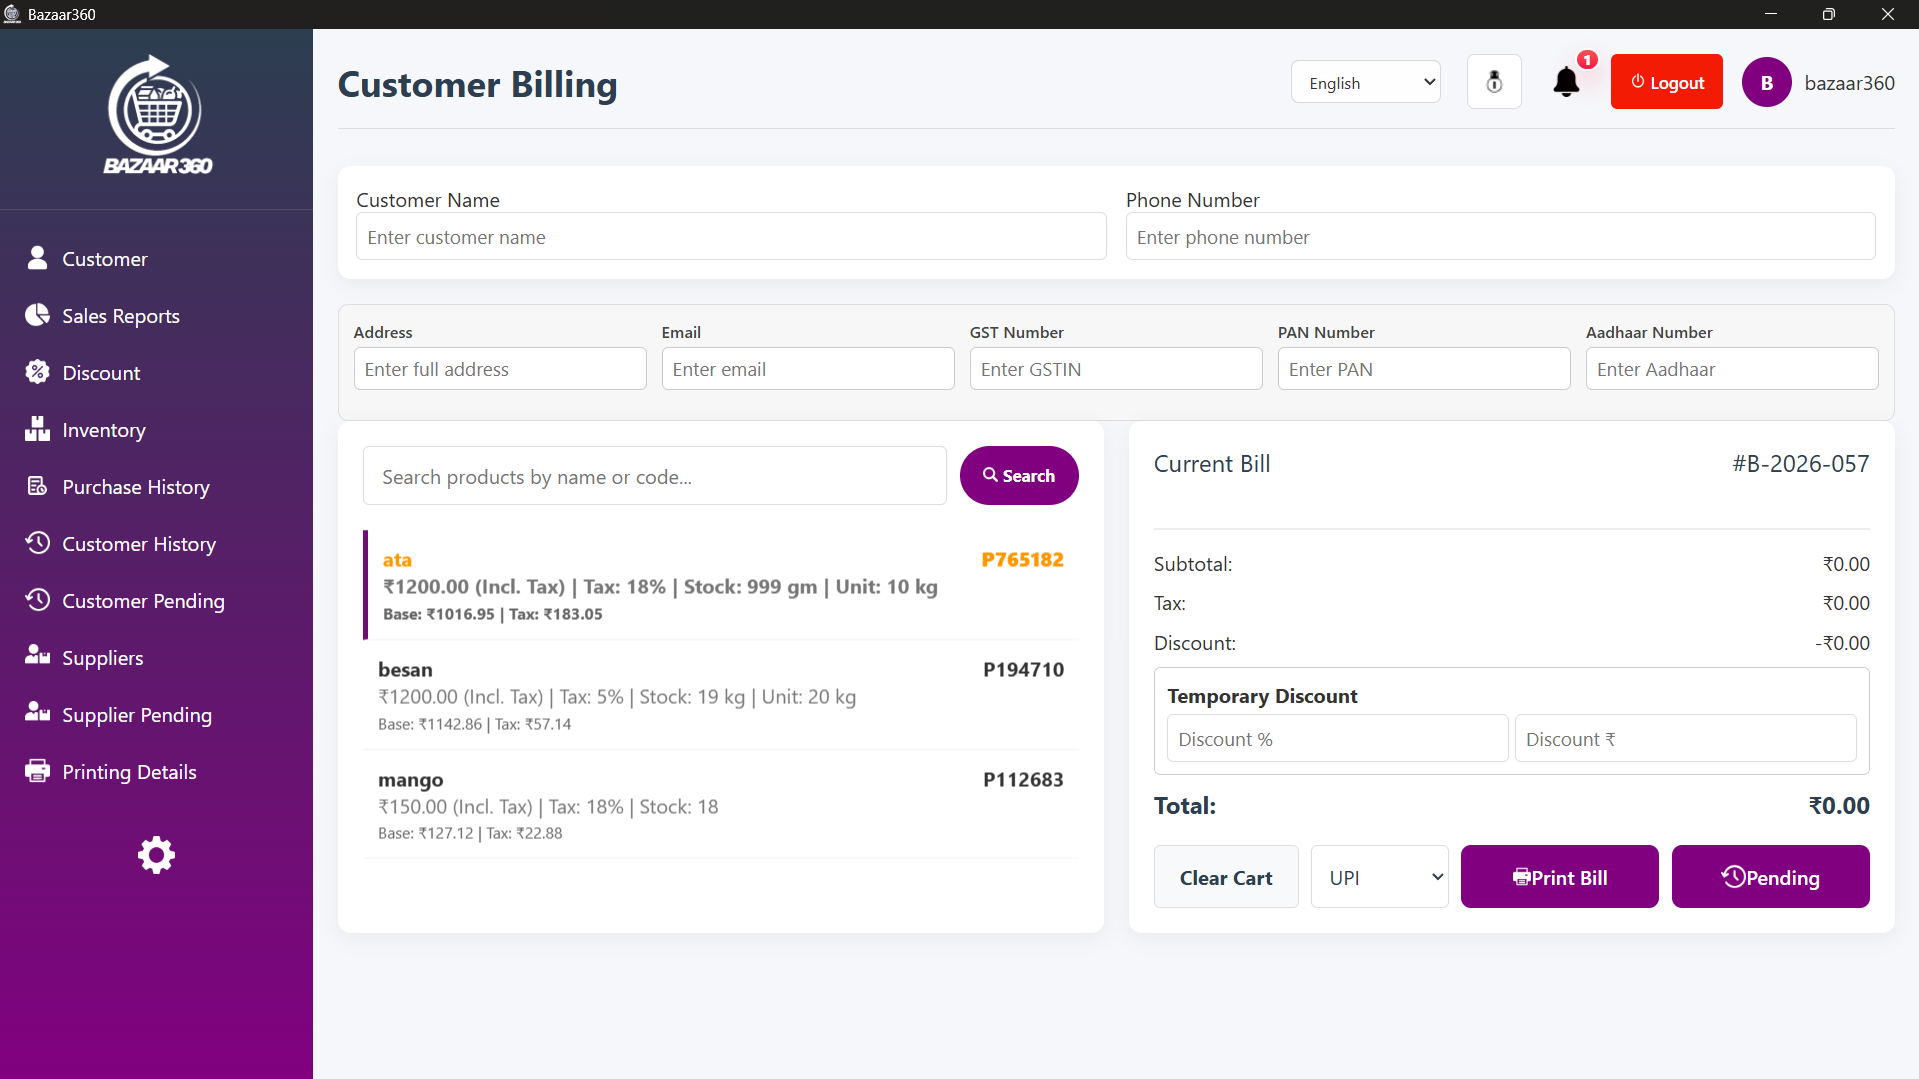The image size is (1919, 1079).
Task: Open Printing Details page
Action: click(x=129, y=772)
